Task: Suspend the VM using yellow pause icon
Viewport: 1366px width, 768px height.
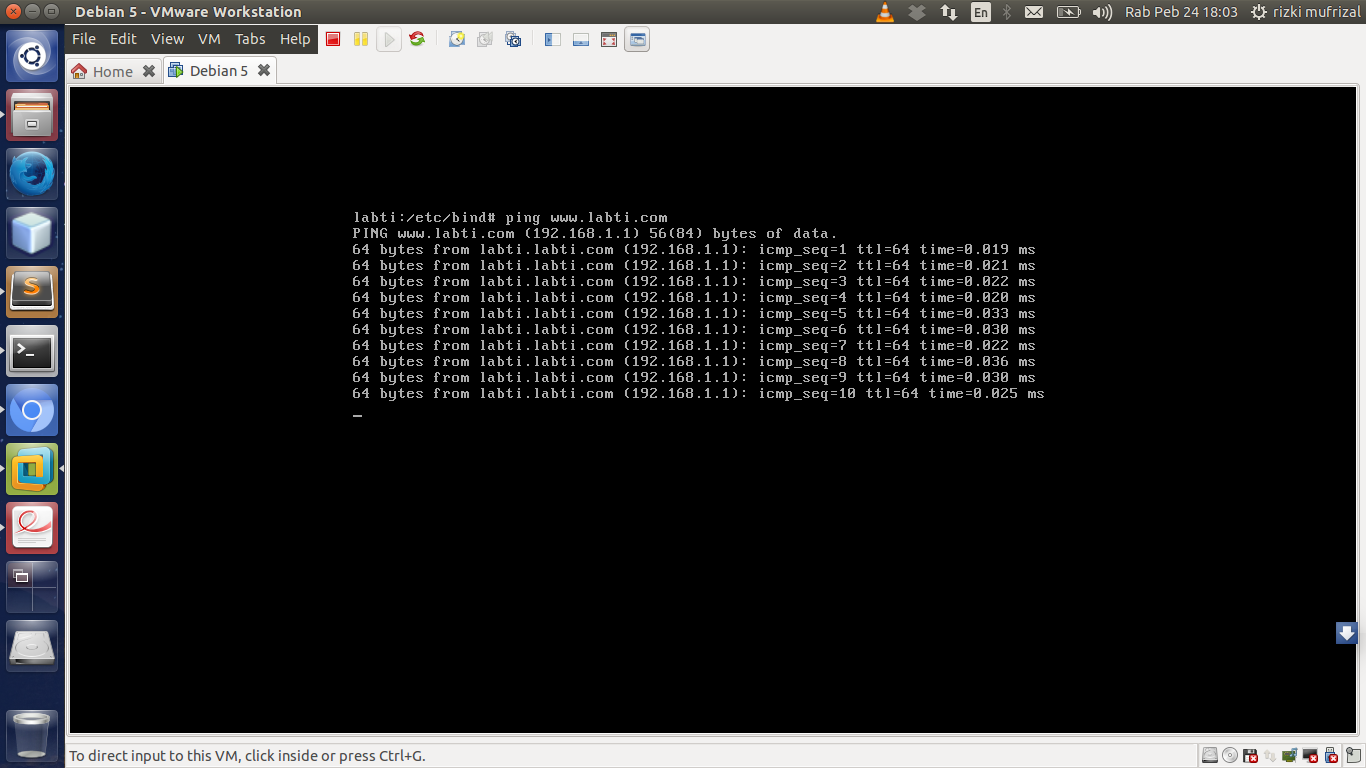Action: (361, 39)
